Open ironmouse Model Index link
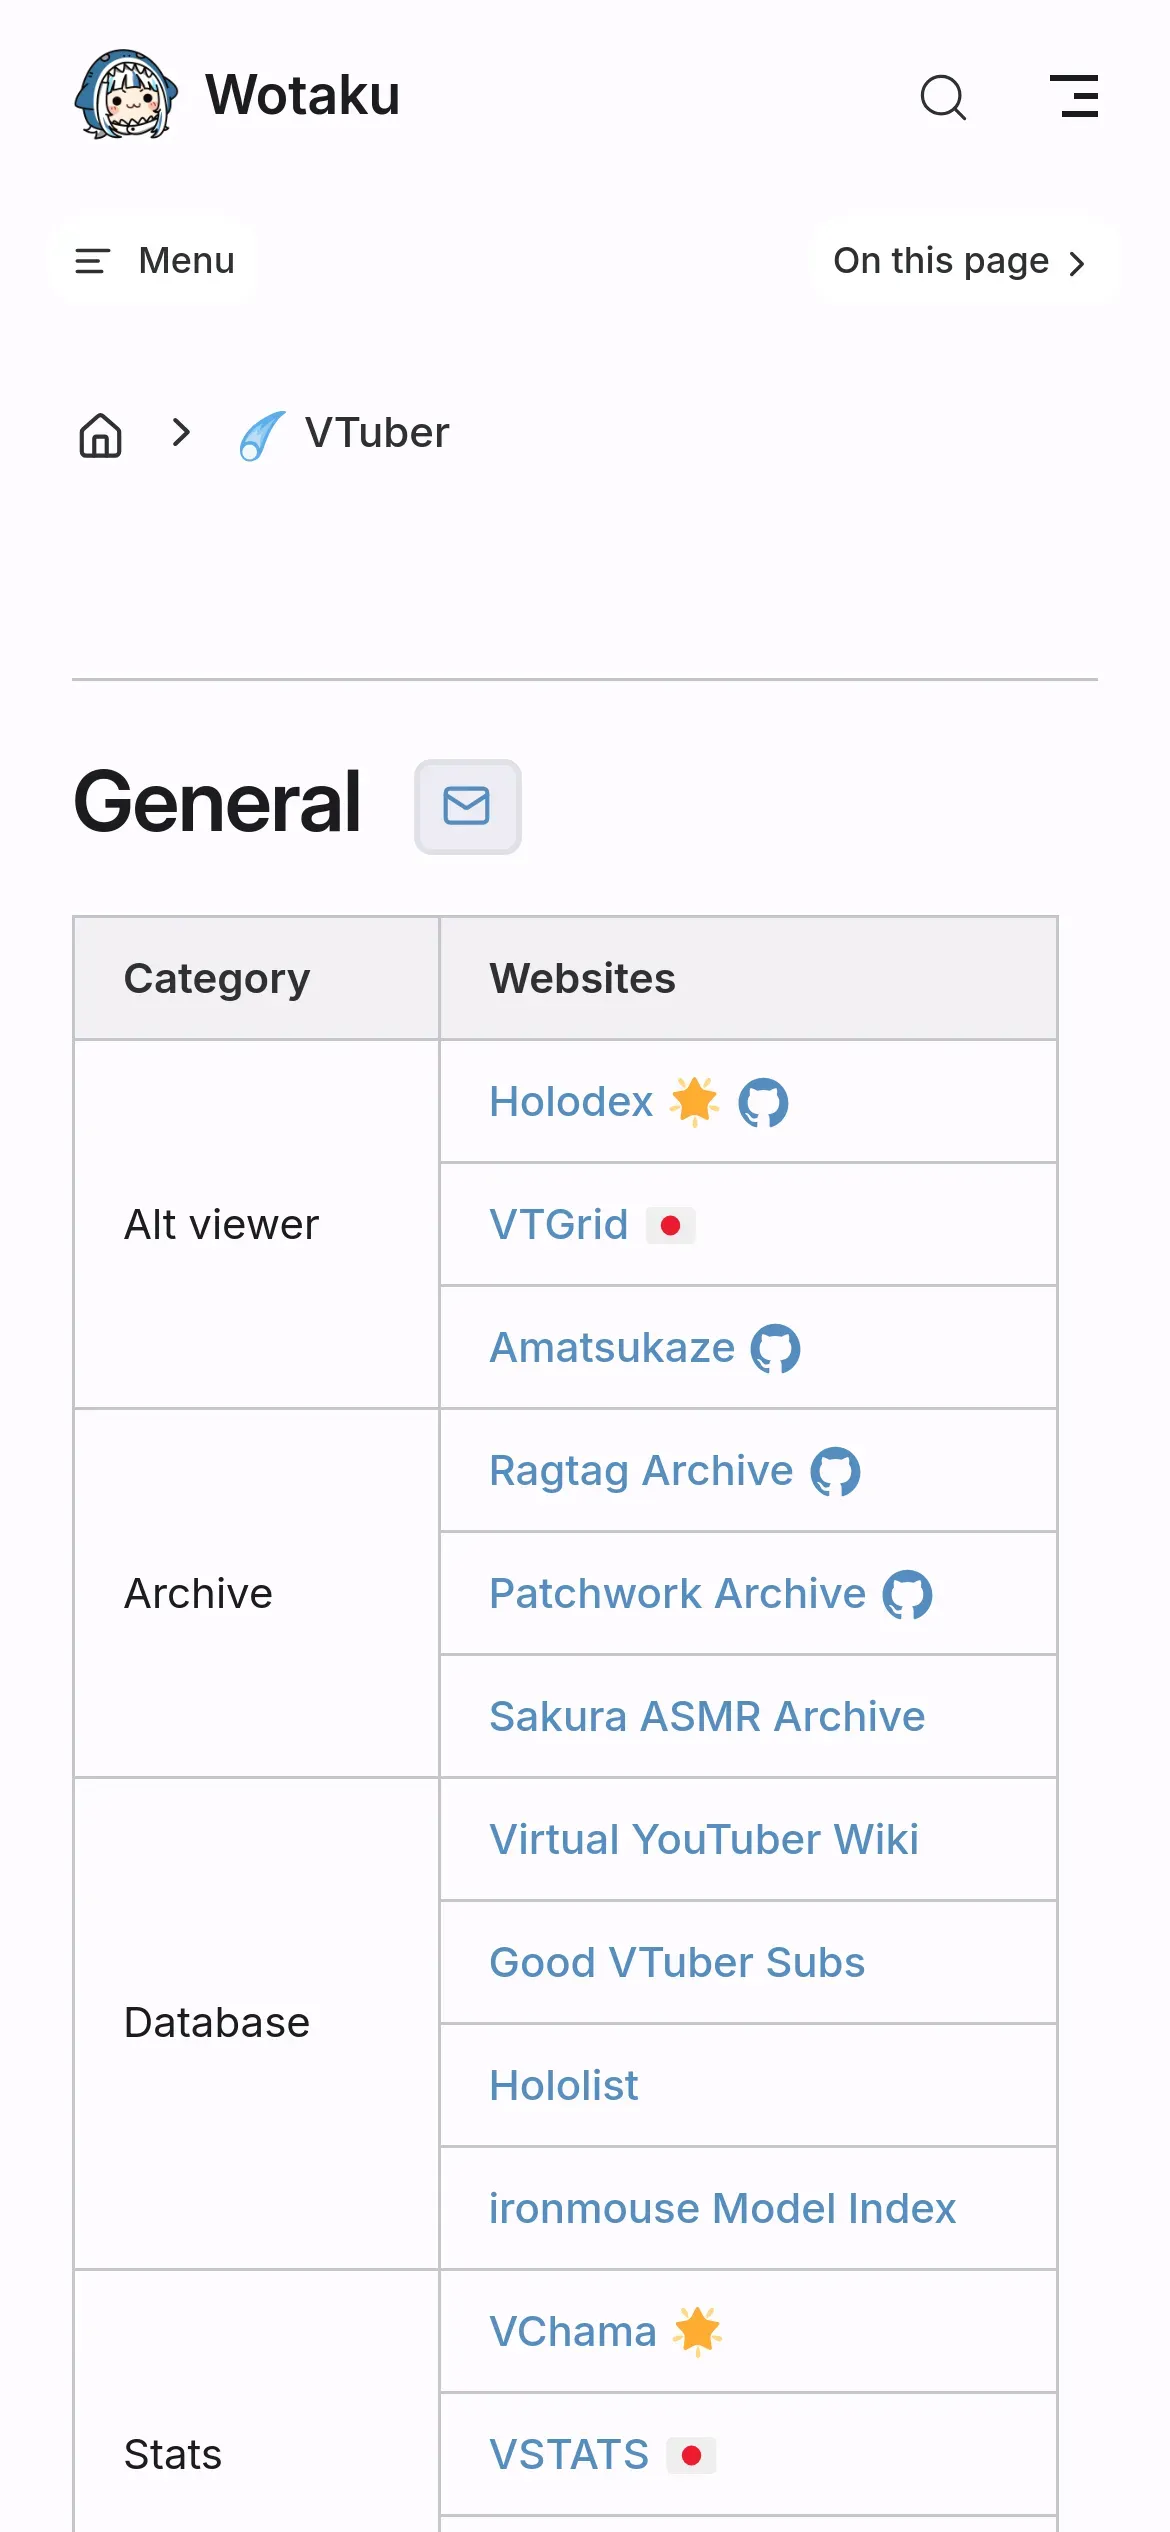Image resolution: width=1170 pixels, height=2532 pixels. point(722,2209)
